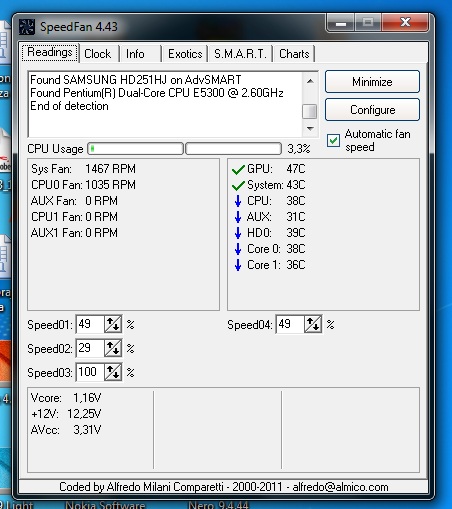Click the Speed03 value field showing 100
Screen dimensions: 452x509
[x=90, y=372]
